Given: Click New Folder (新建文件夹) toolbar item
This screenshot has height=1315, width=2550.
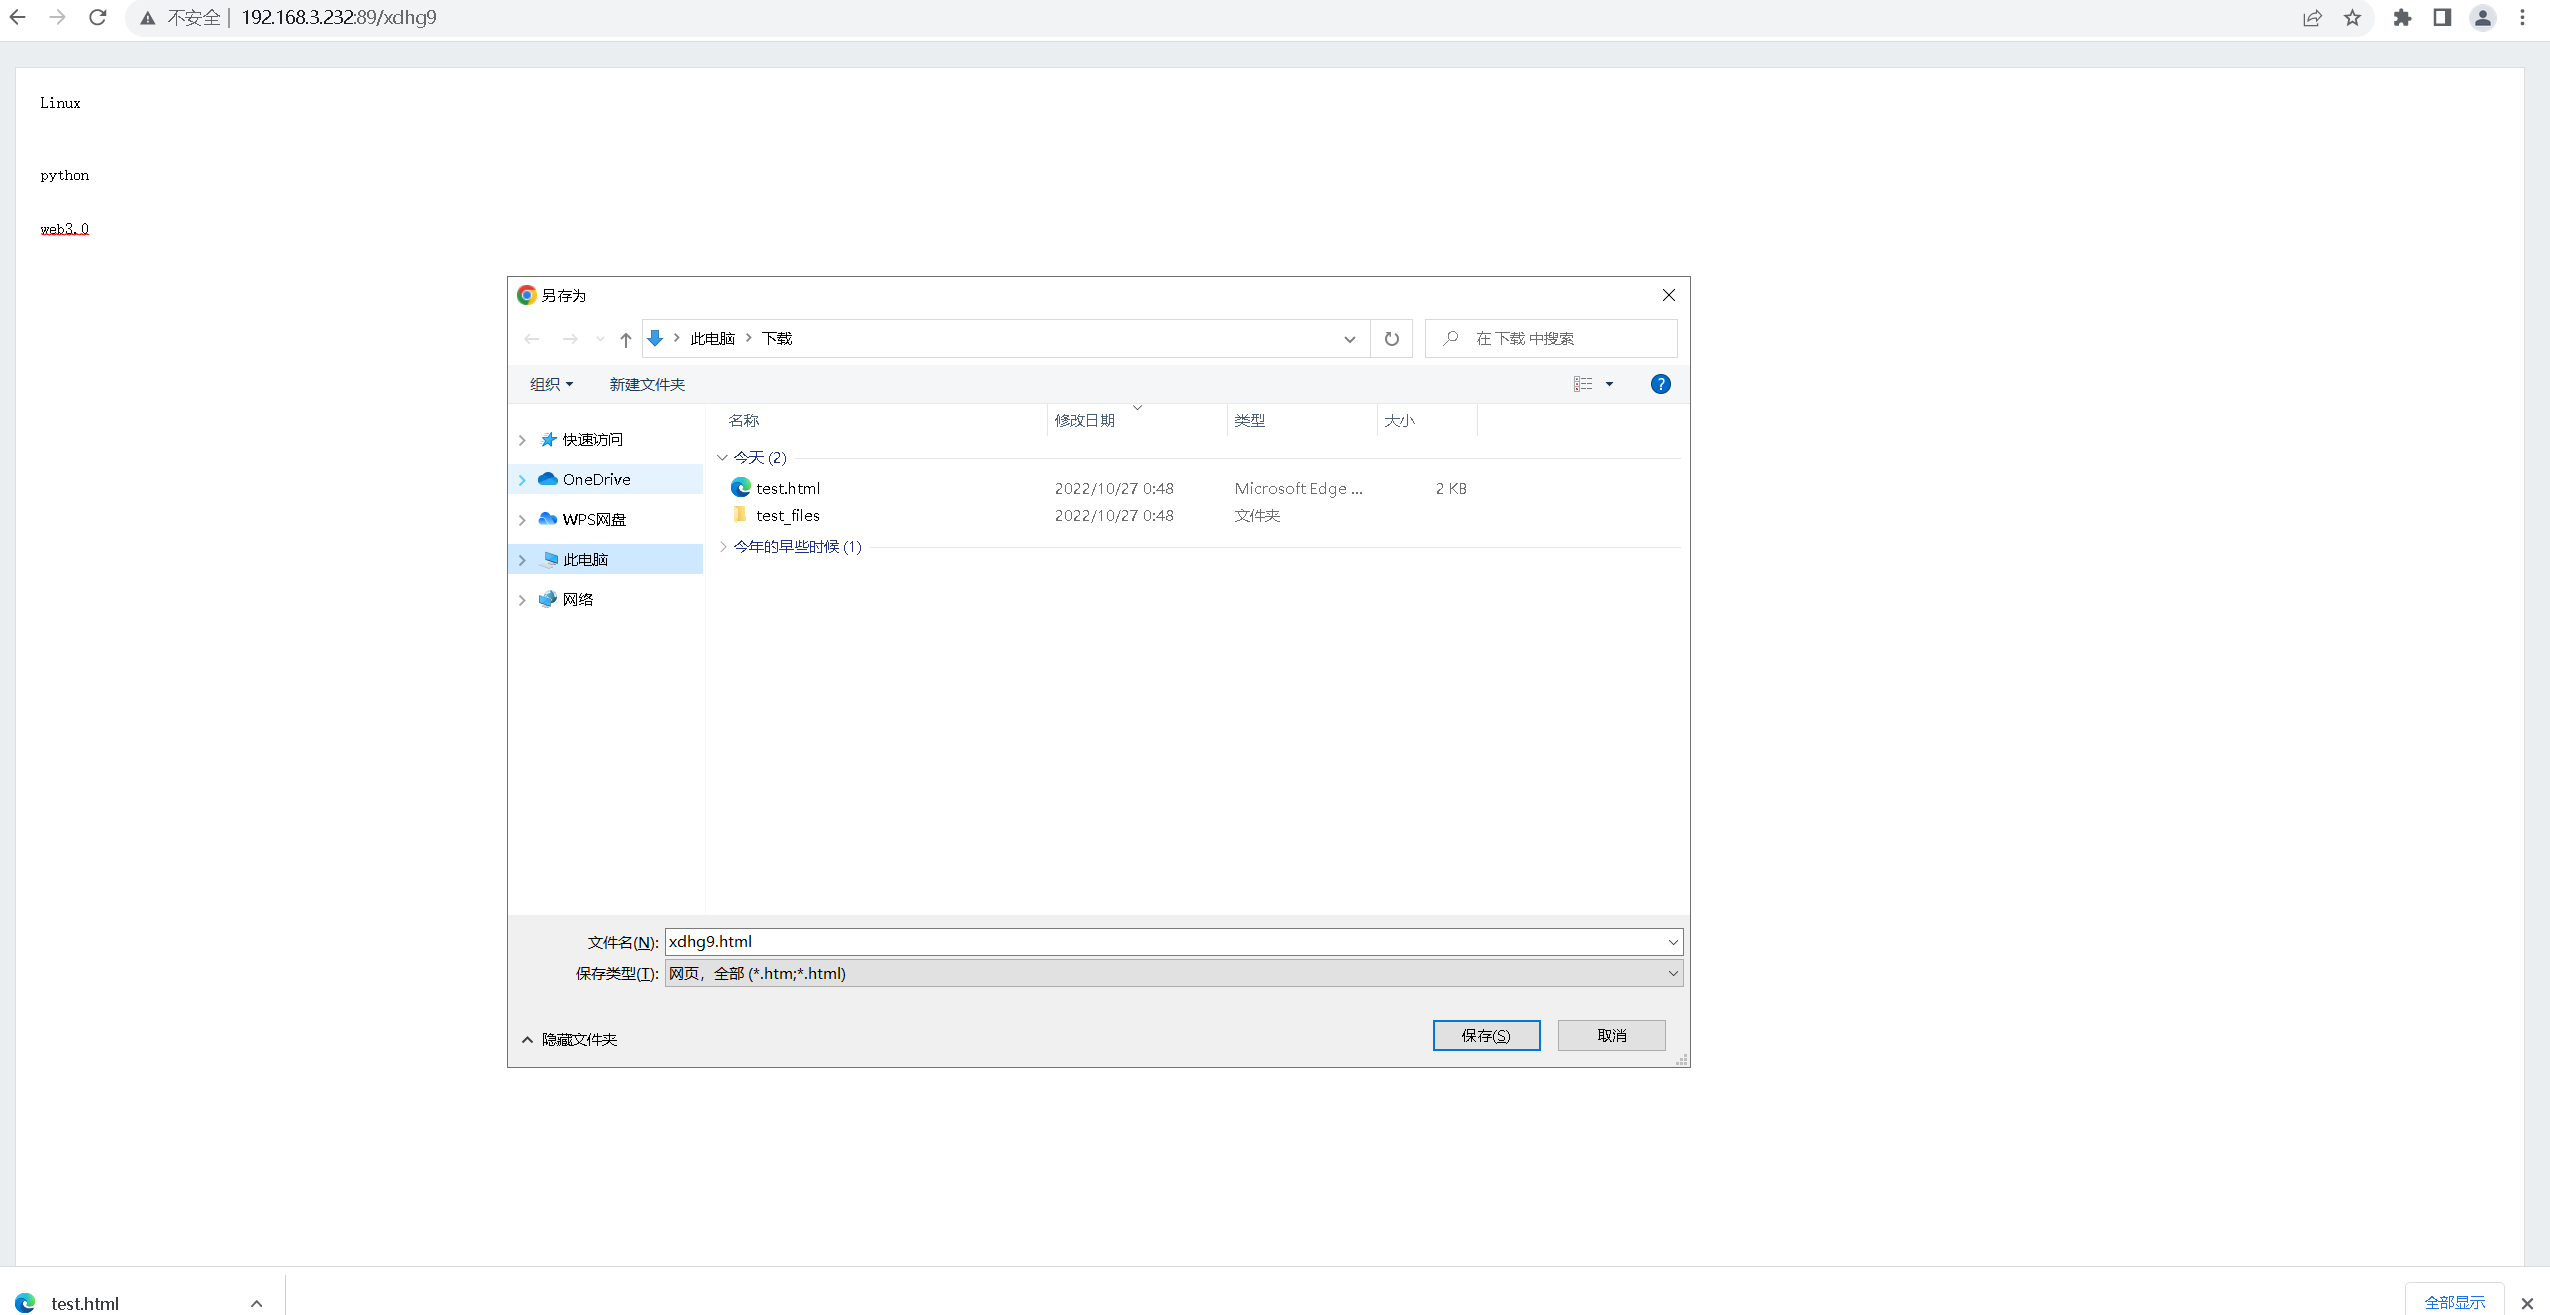Looking at the screenshot, I should tap(647, 385).
